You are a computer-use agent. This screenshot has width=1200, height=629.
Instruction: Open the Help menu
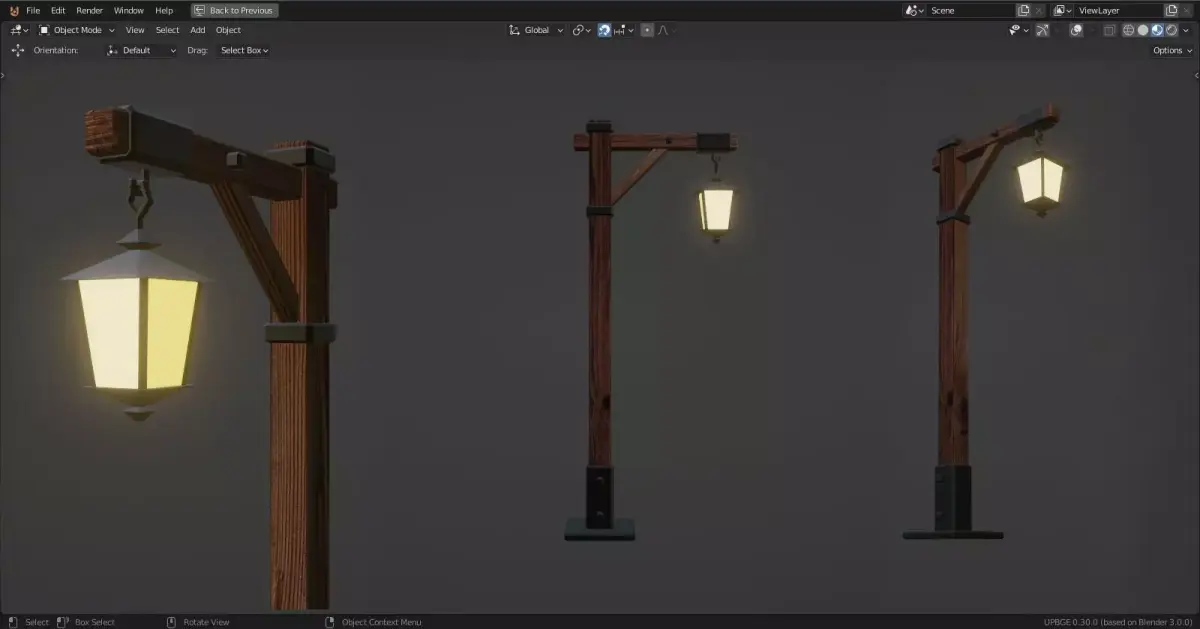(164, 10)
